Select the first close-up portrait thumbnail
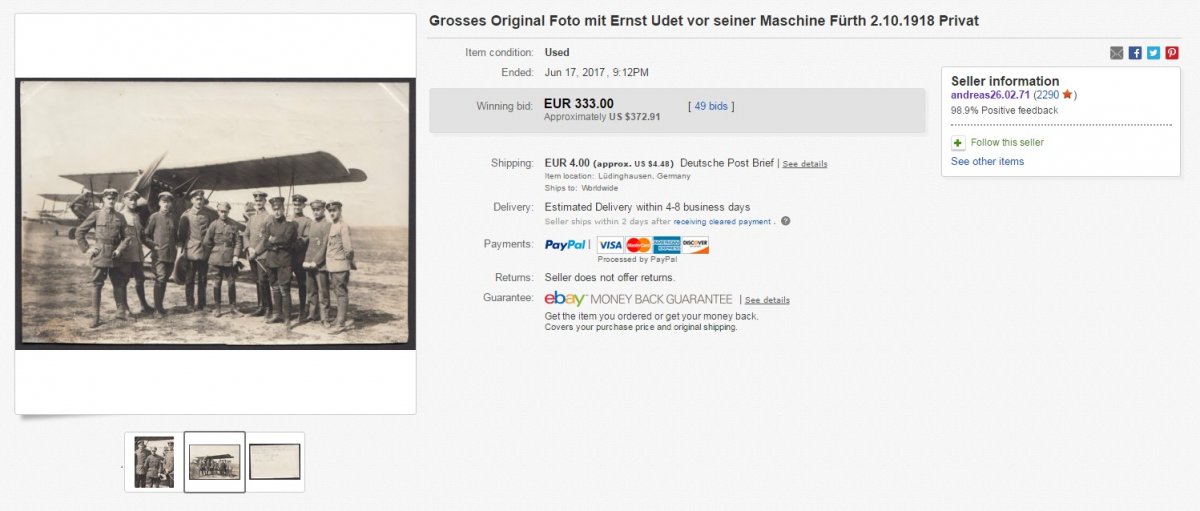Screen dimensions: 1200x511 tap(154, 462)
